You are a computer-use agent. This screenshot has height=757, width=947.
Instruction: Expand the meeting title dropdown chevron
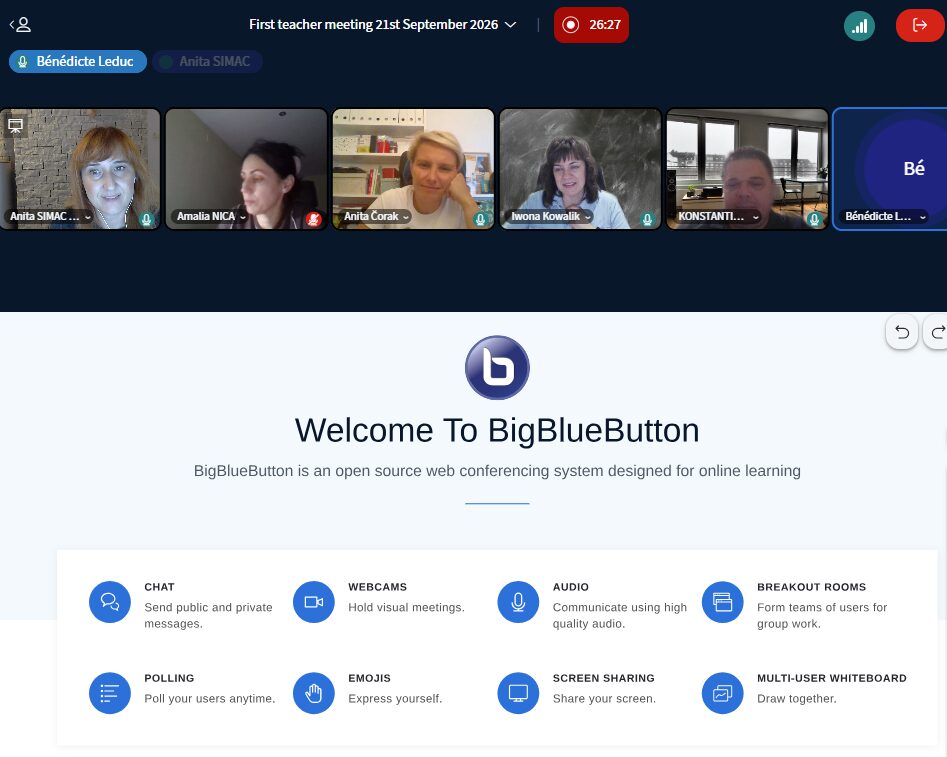(x=510, y=25)
